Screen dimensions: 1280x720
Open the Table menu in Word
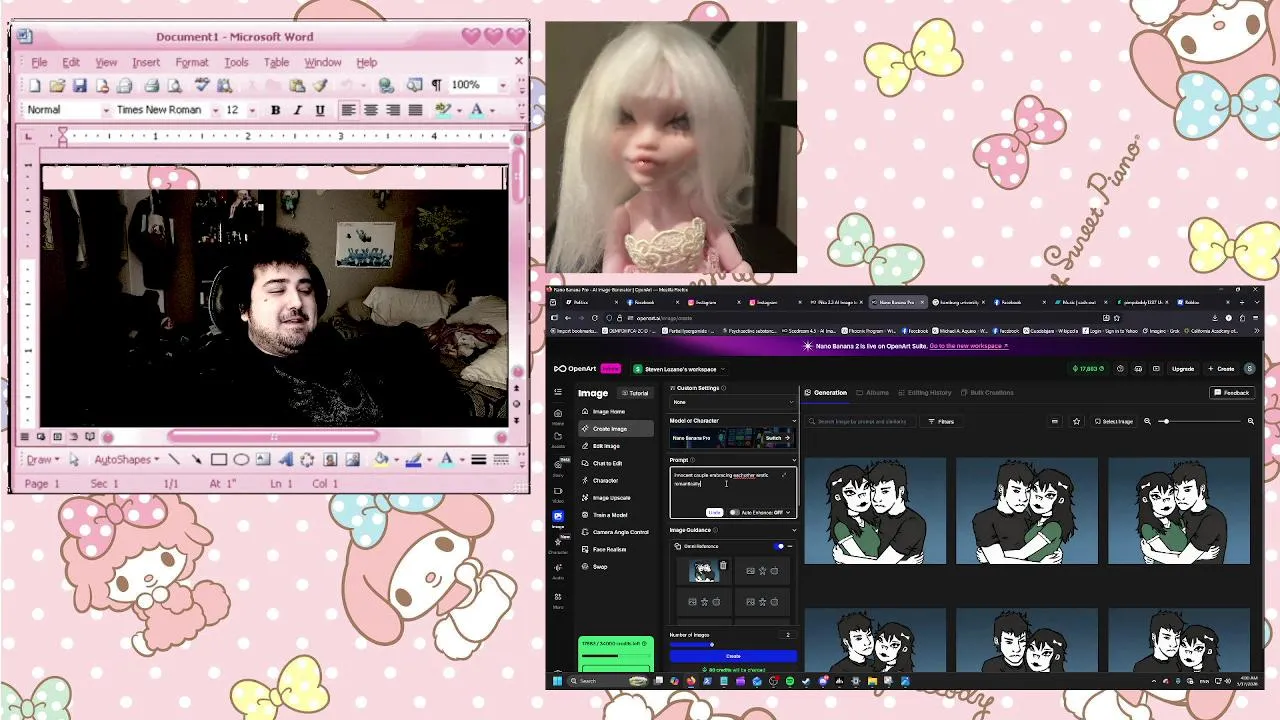276,62
